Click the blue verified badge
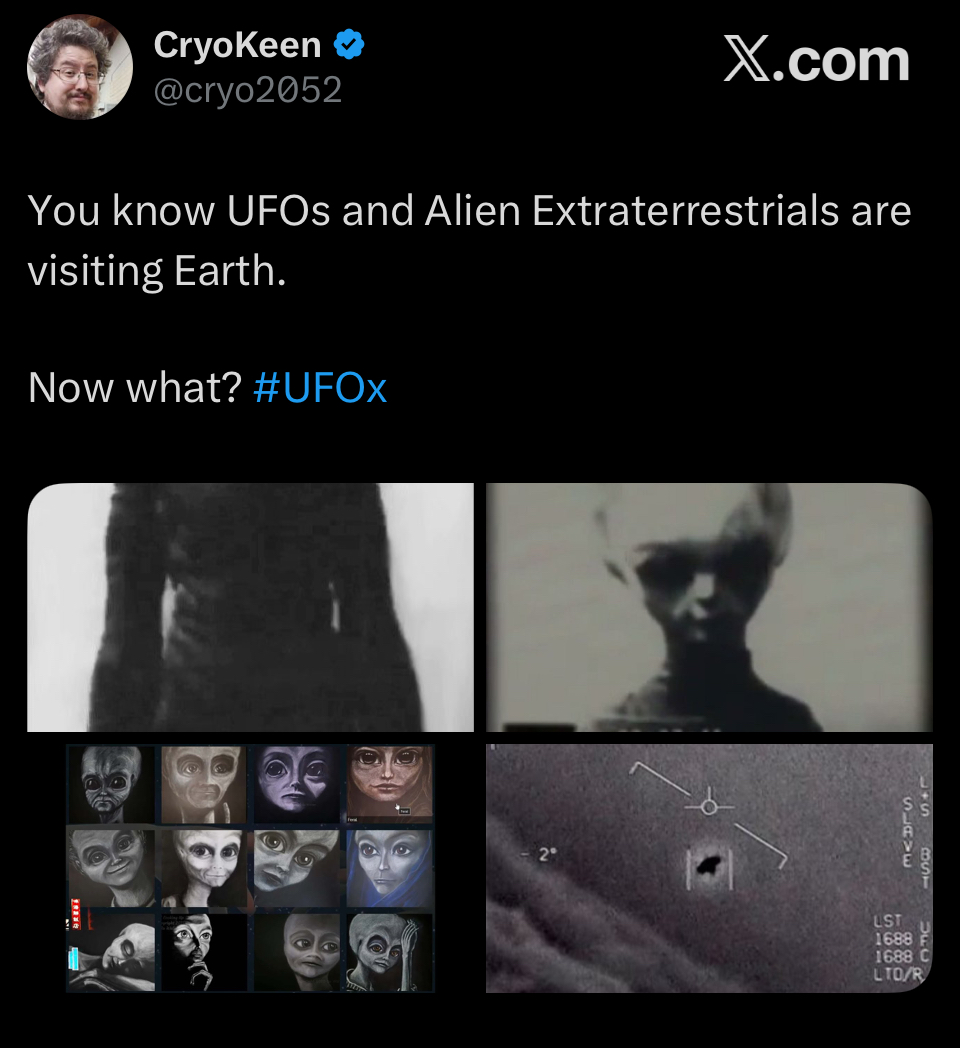Image resolution: width=960 pixels, height=1048 pixels. (349, 45)
